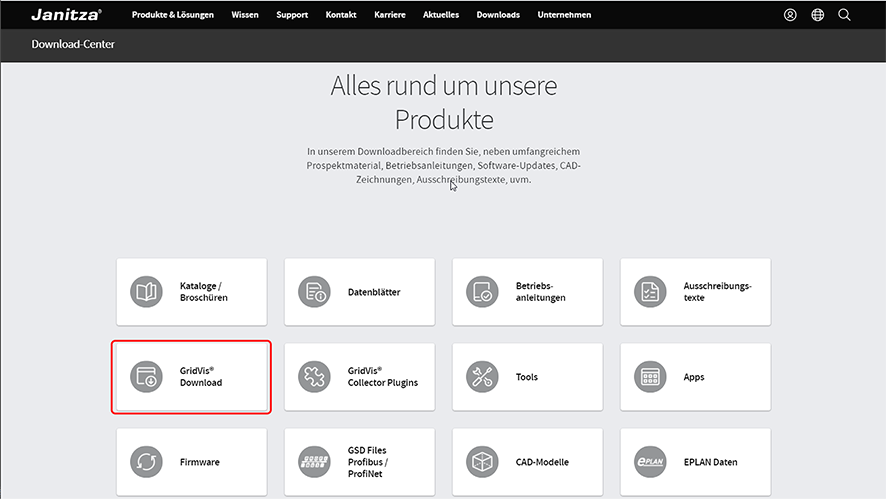
Task: Open the globe language selector
Action: click(x=817, y=15)
